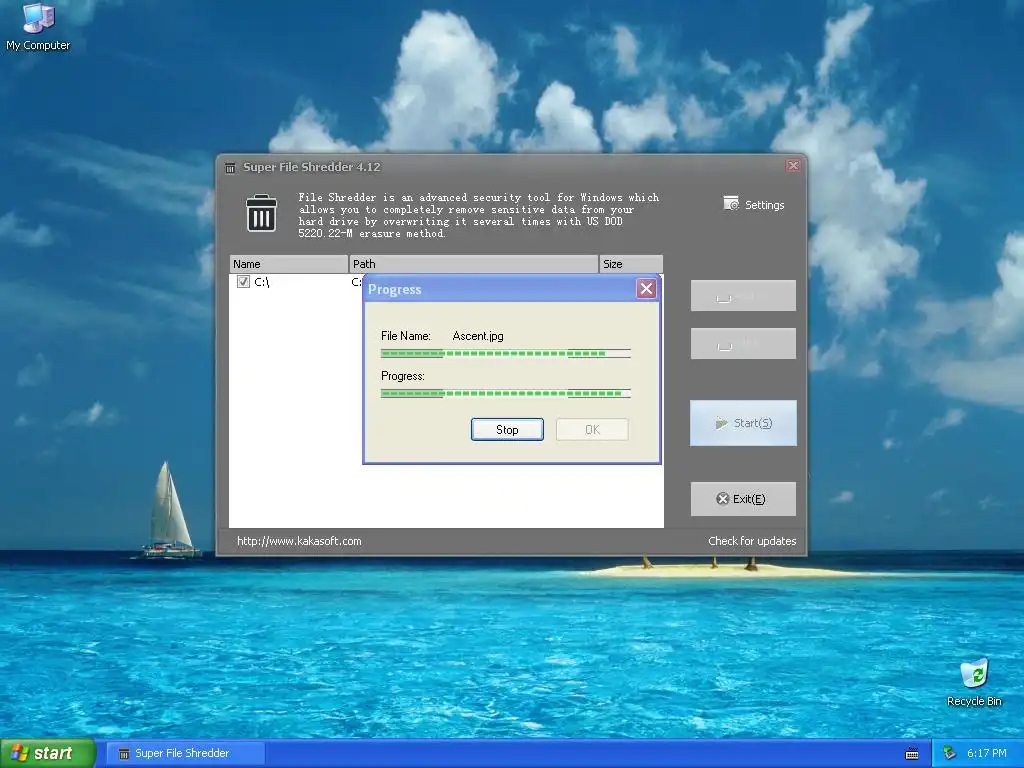The image size is (1024, 768).
Task: Click the disabled OK button
Action: 592,430
